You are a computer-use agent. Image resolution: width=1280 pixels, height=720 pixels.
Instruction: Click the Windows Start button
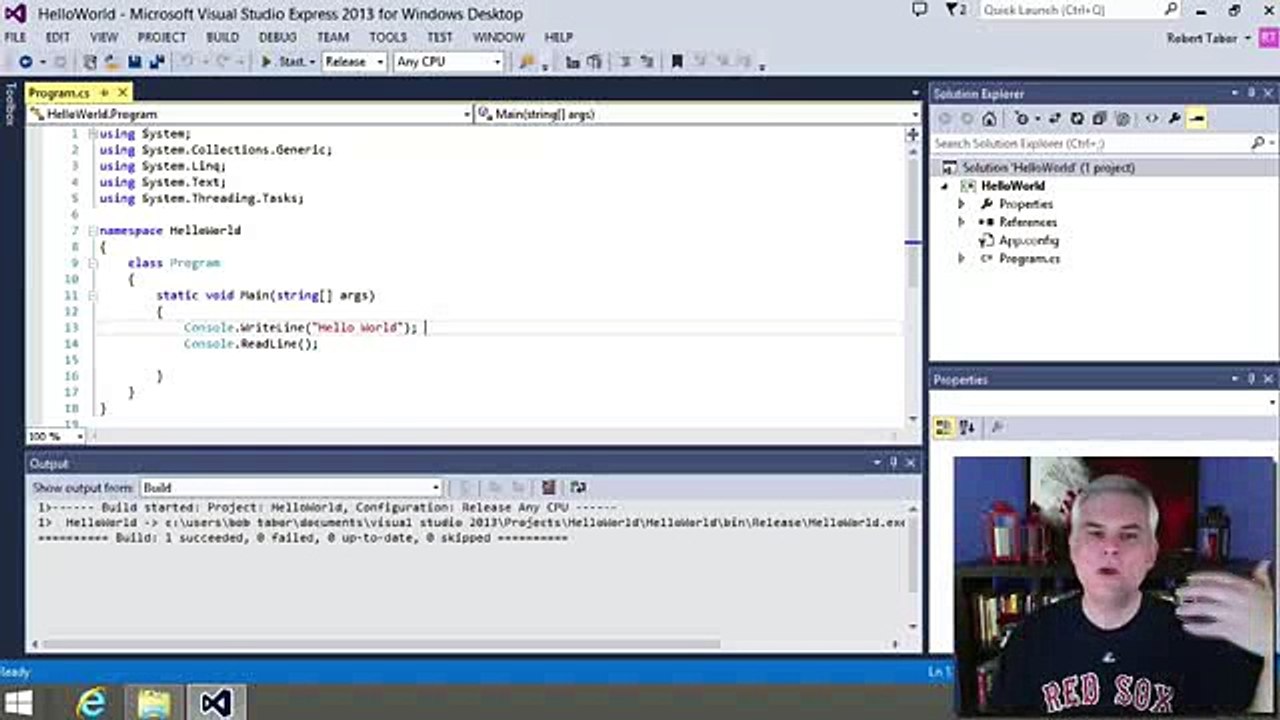point(18,703)
